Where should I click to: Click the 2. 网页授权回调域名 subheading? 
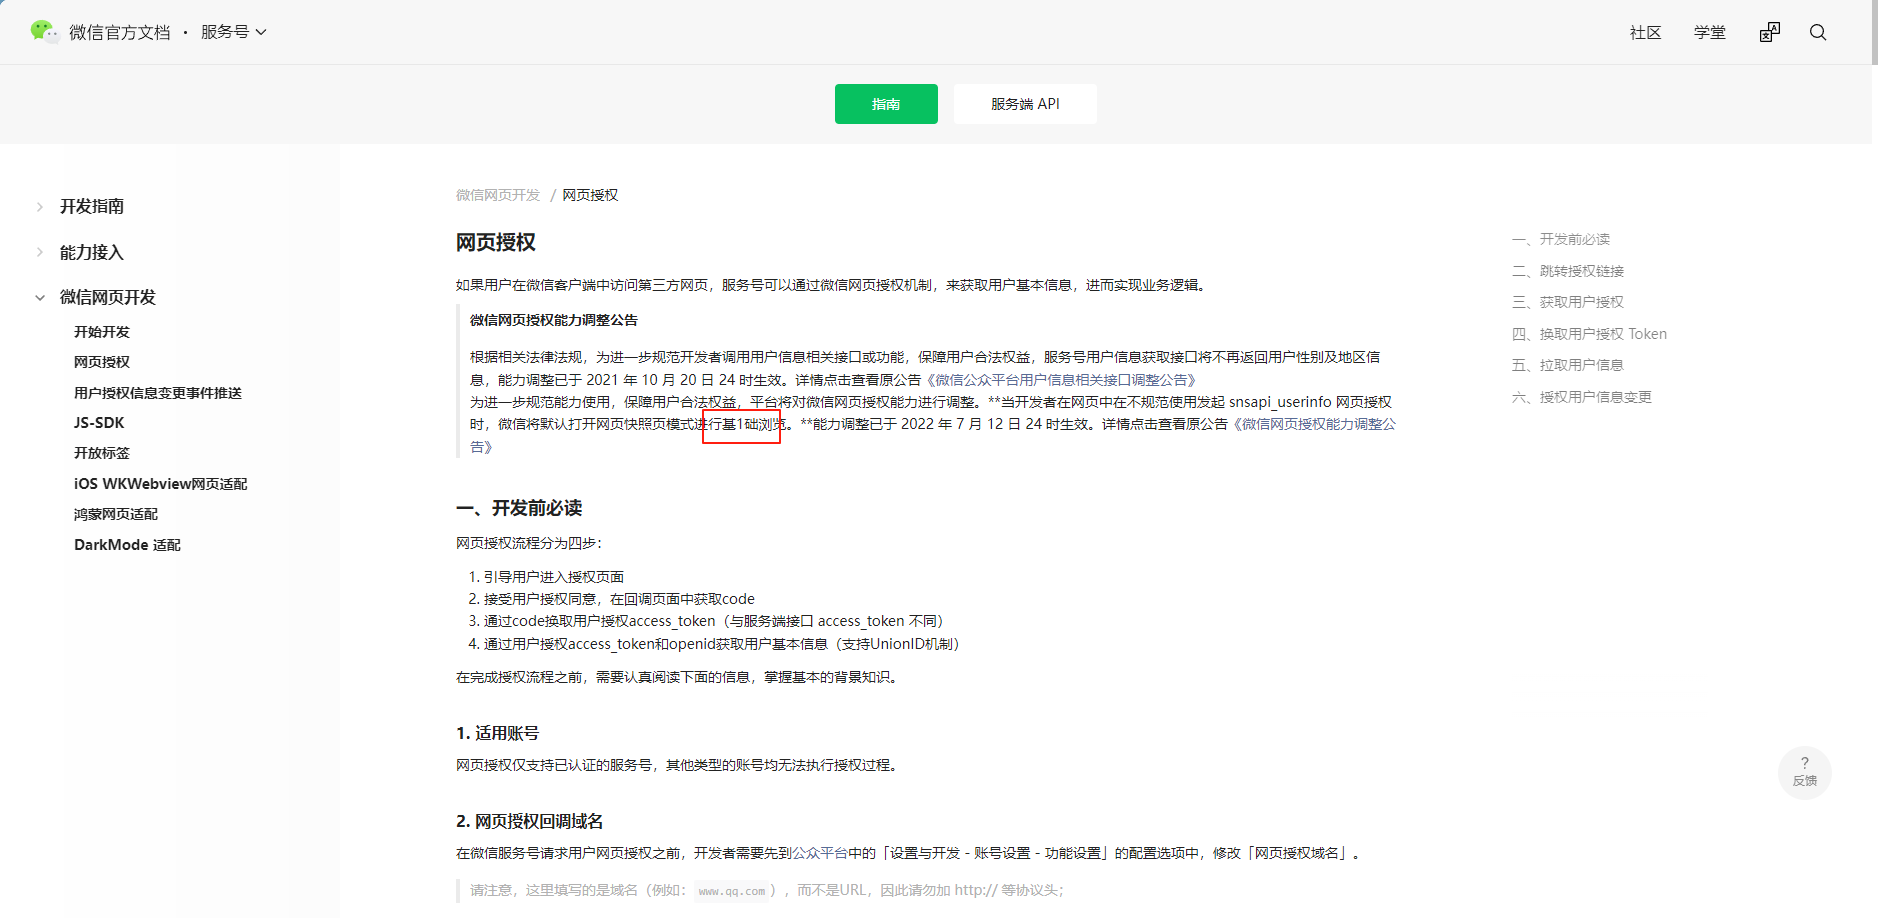pos(530,821)
